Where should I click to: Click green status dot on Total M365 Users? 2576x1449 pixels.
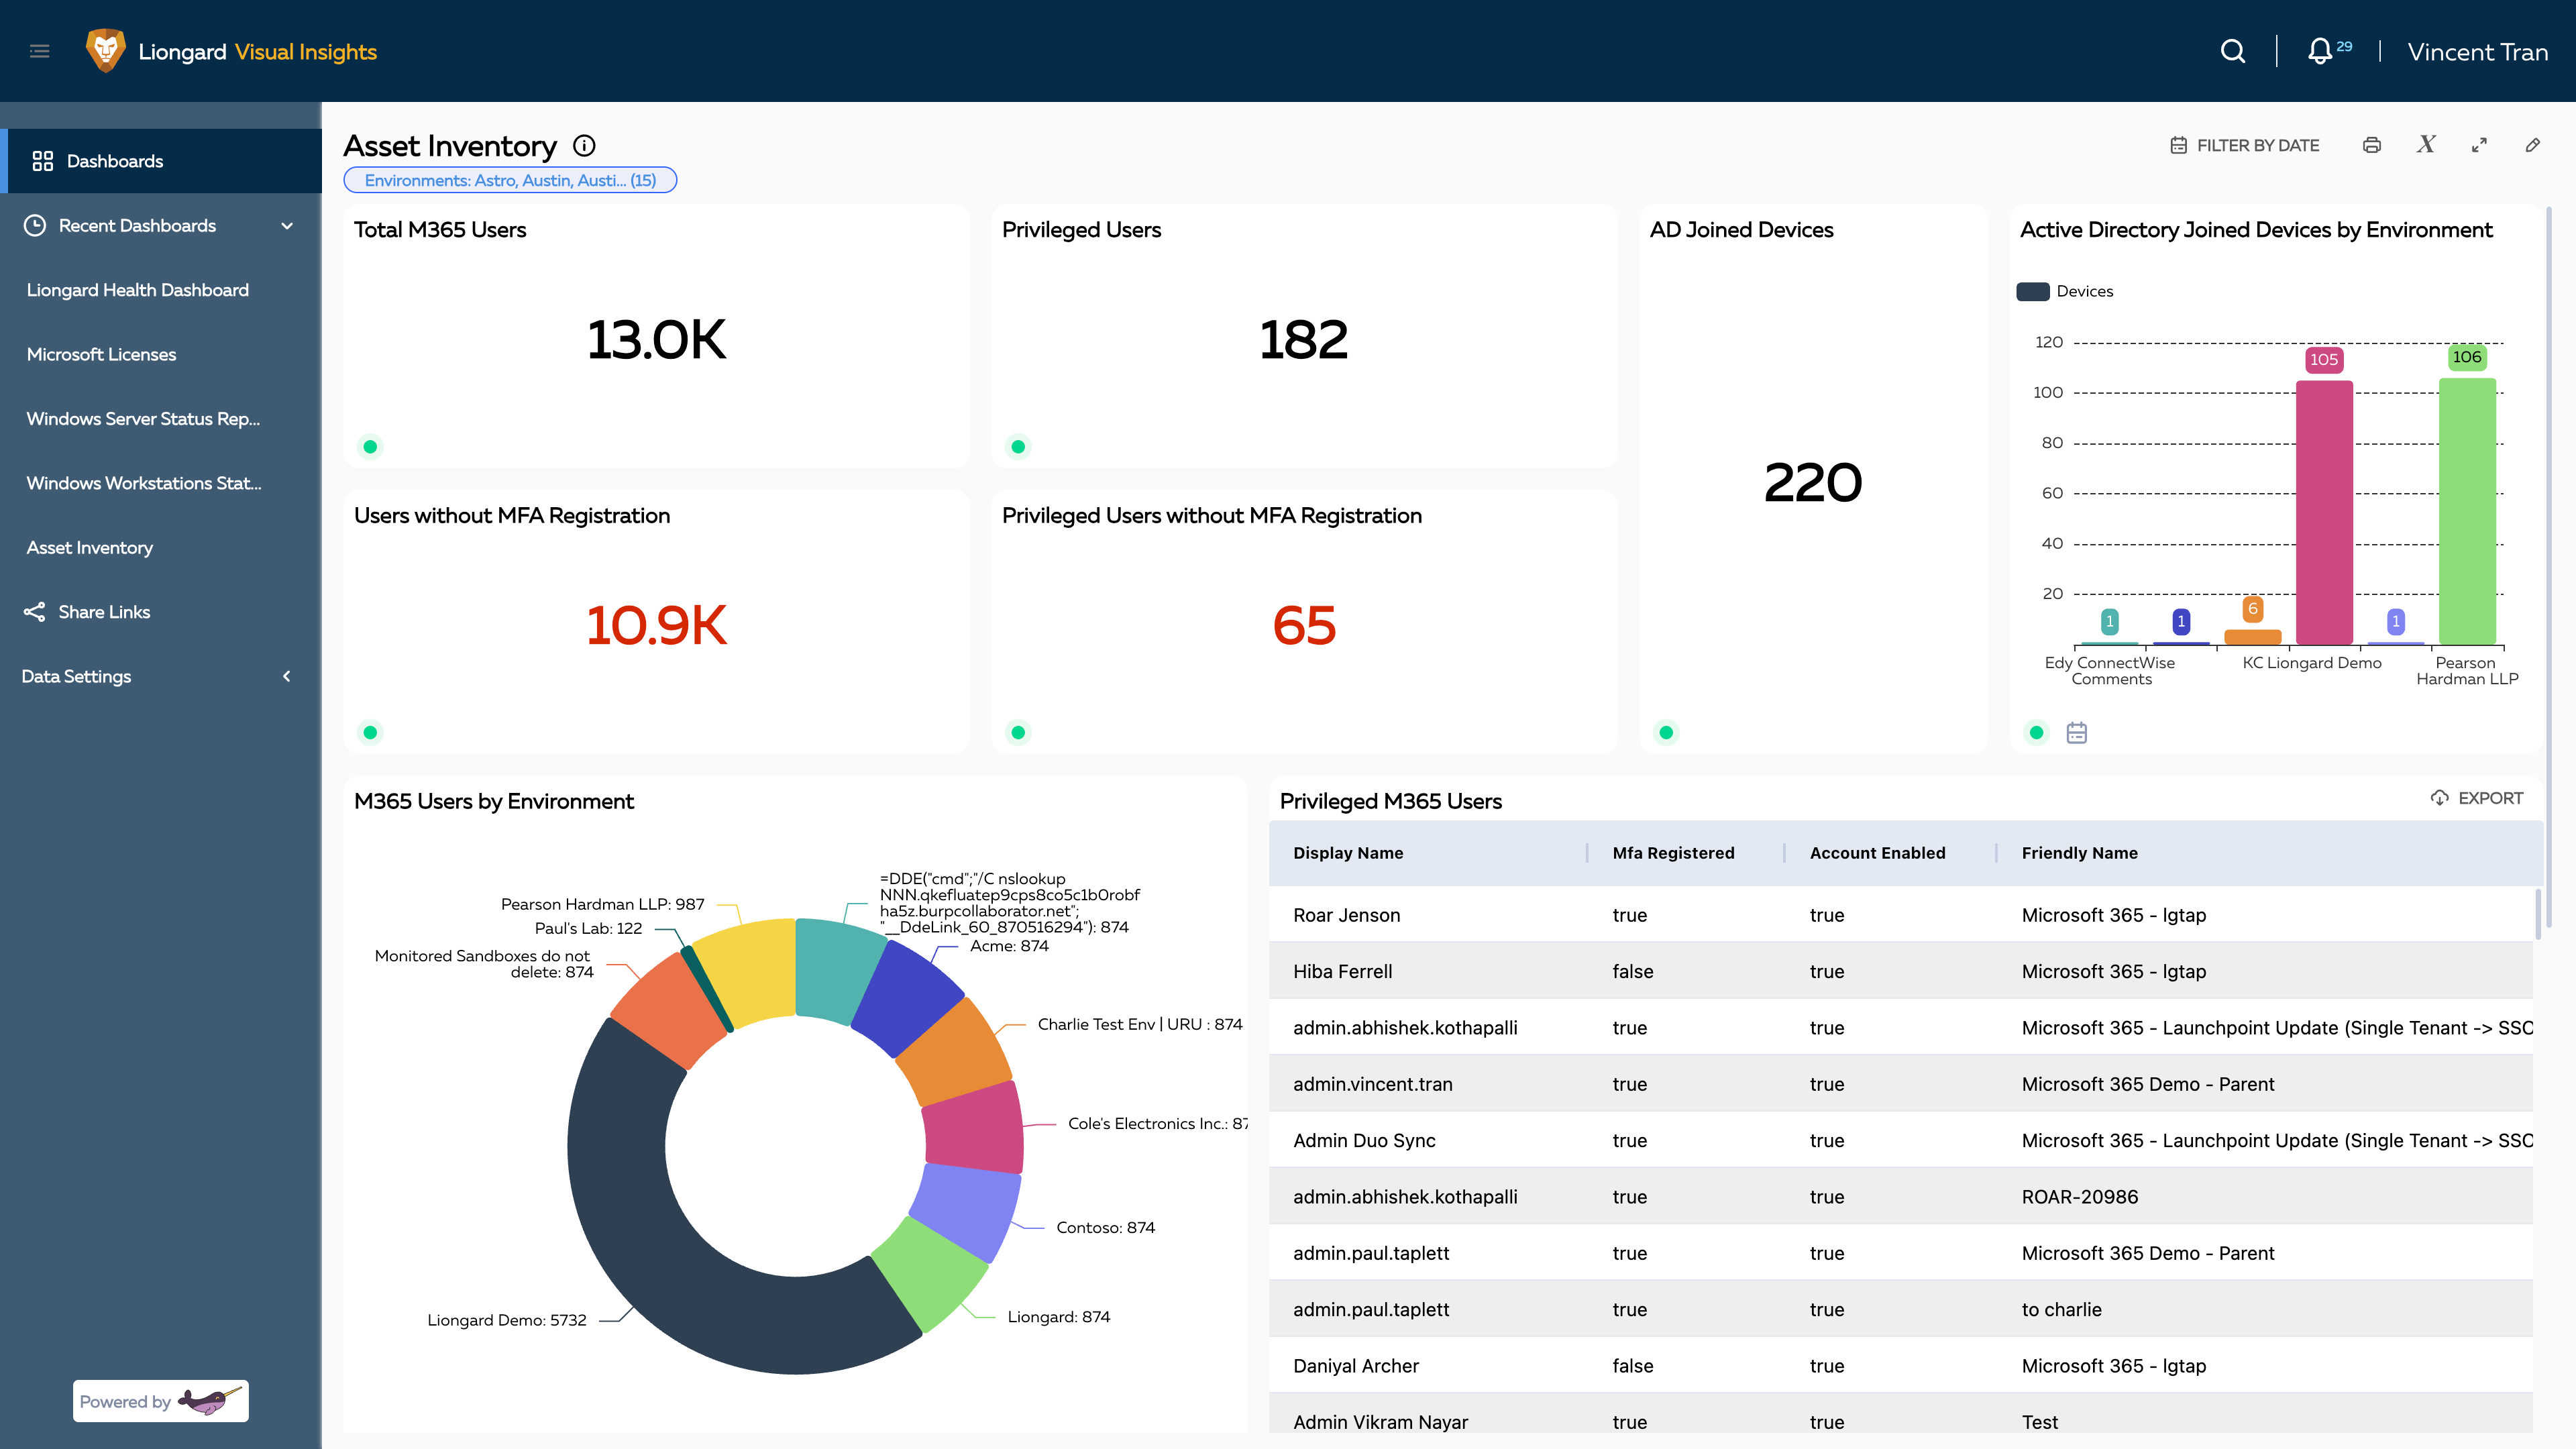pos(370,447)
